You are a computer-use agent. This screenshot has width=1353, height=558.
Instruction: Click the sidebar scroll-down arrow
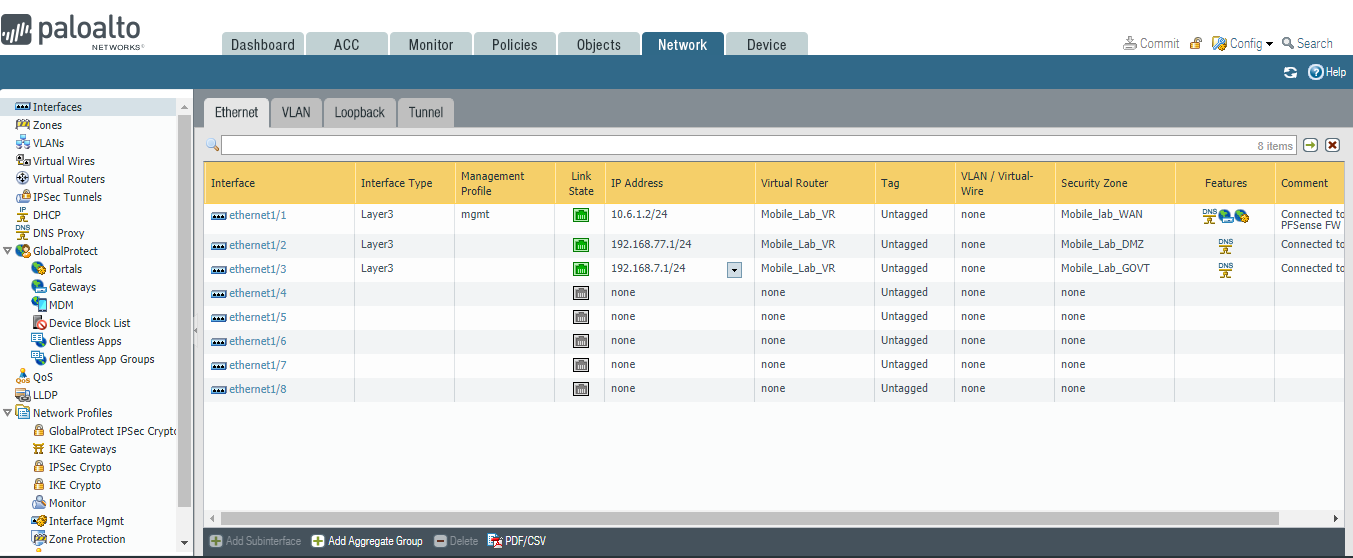184,541
